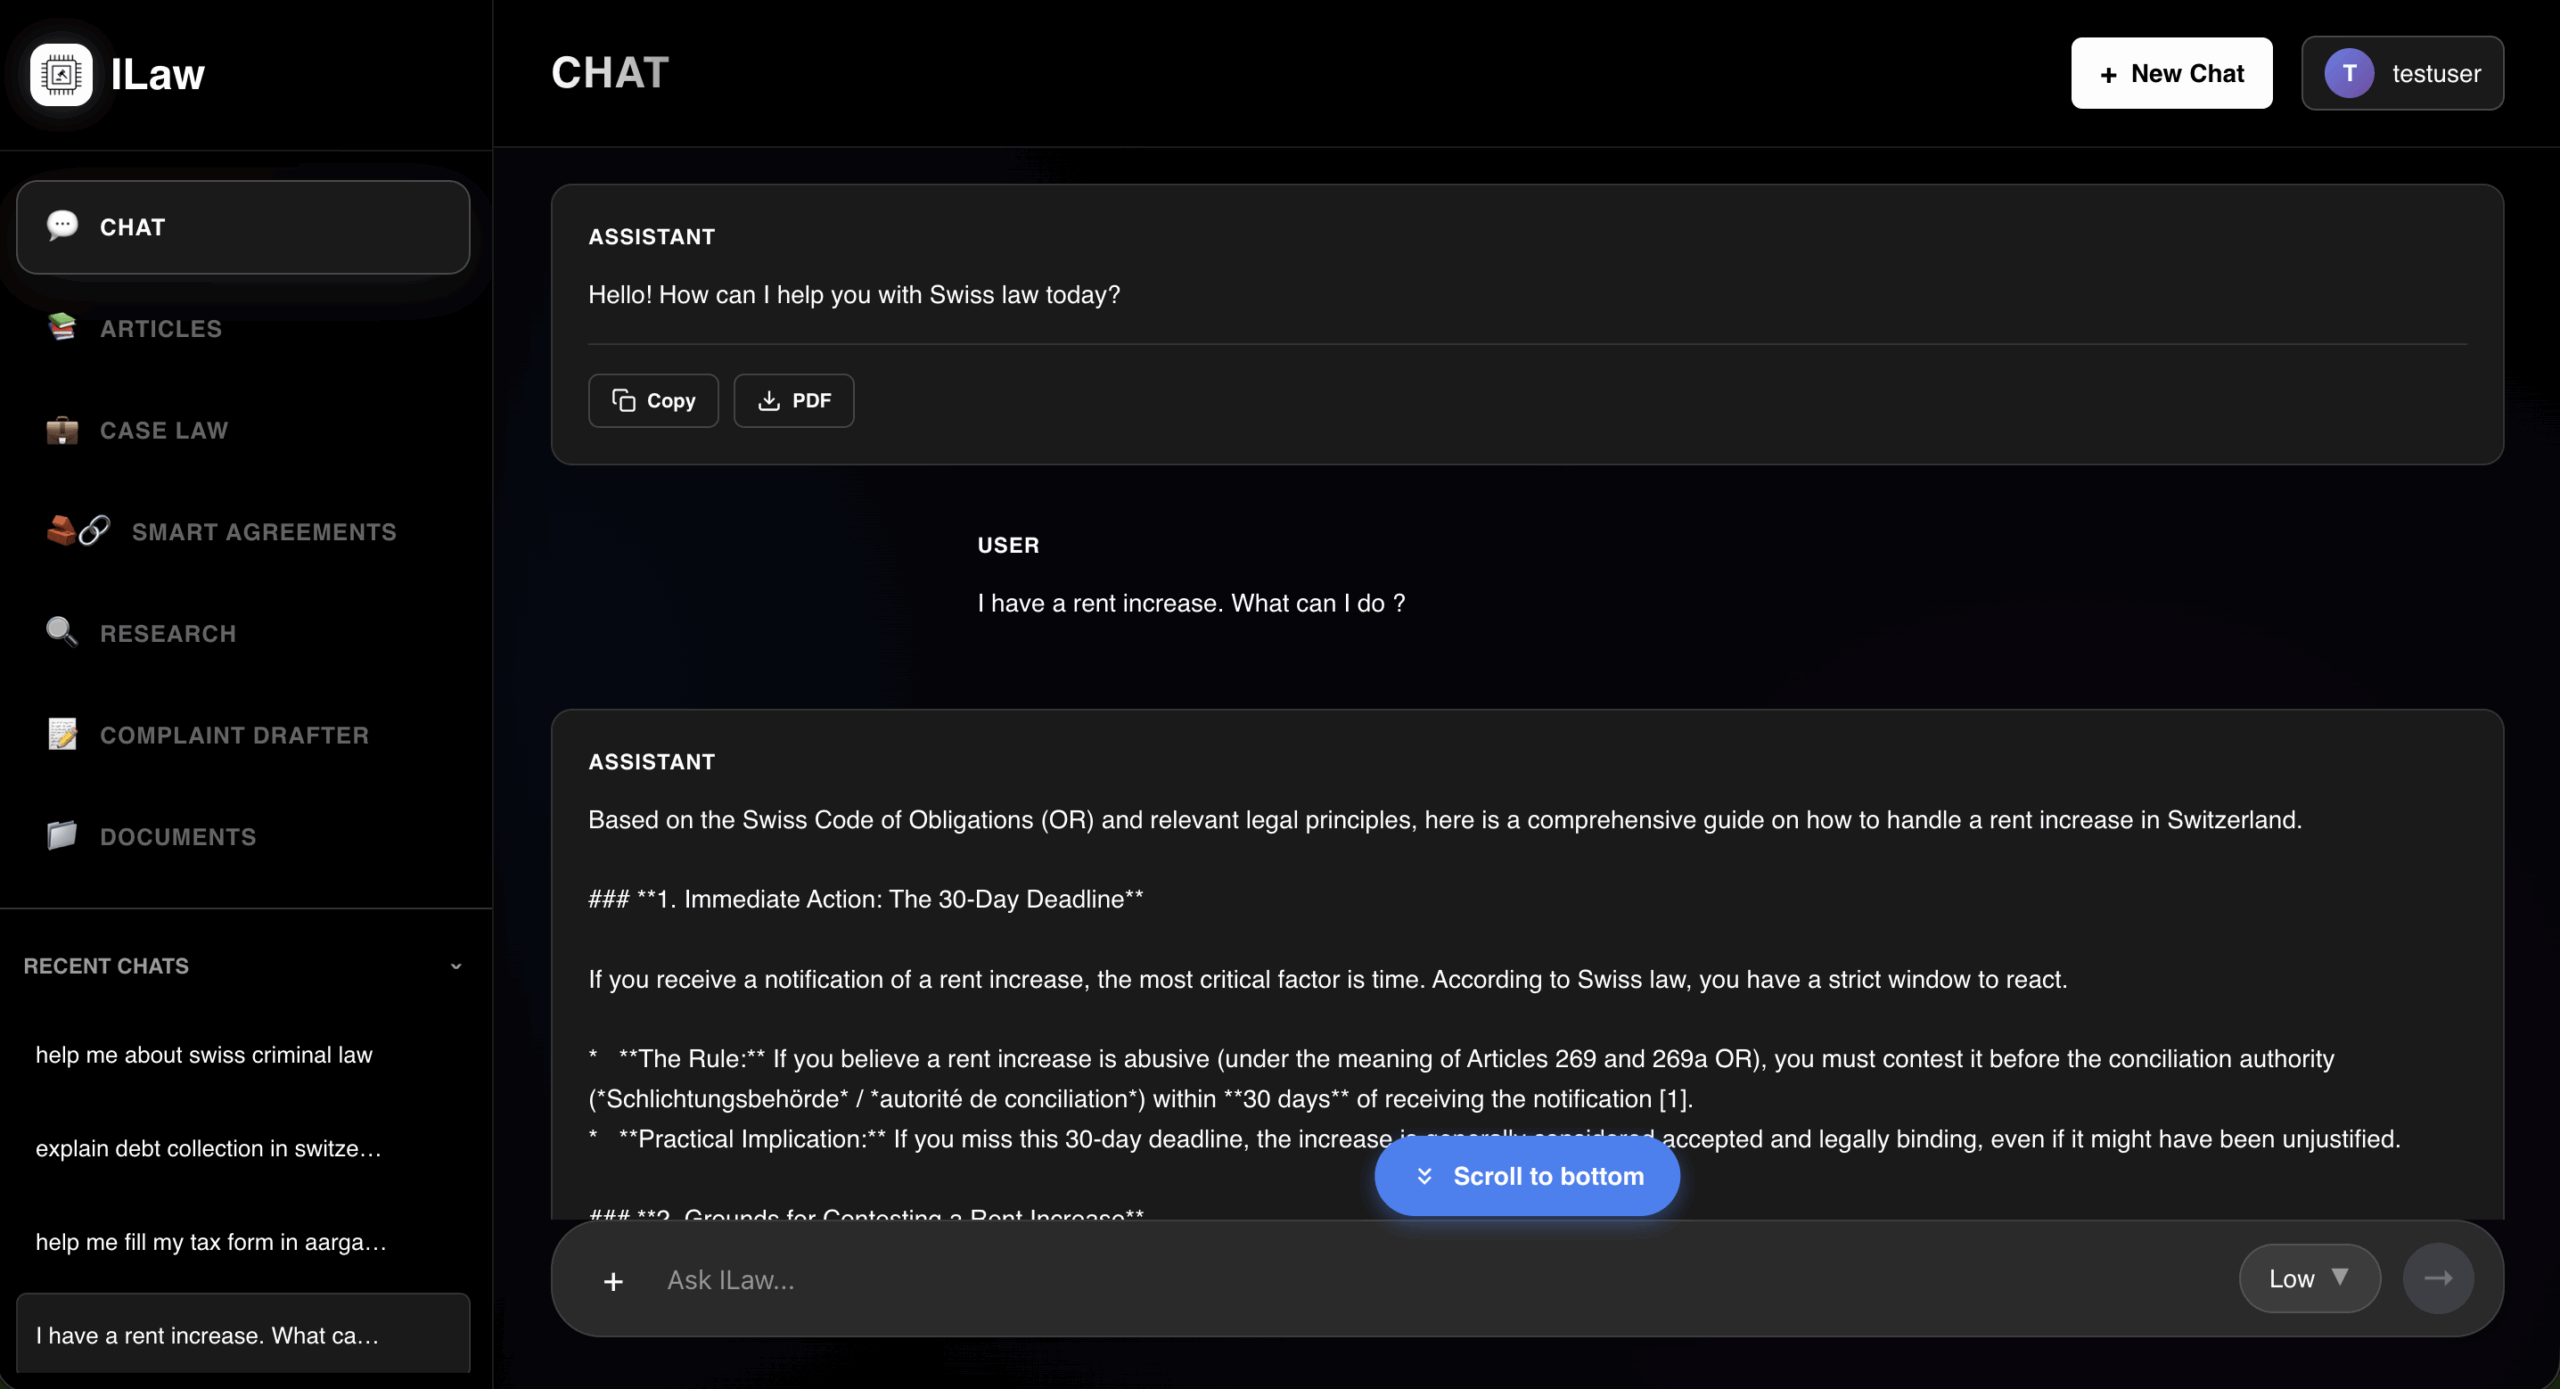Click the magnifying glass Research icon
The image size is (2560, 1389).
point(62,633)
